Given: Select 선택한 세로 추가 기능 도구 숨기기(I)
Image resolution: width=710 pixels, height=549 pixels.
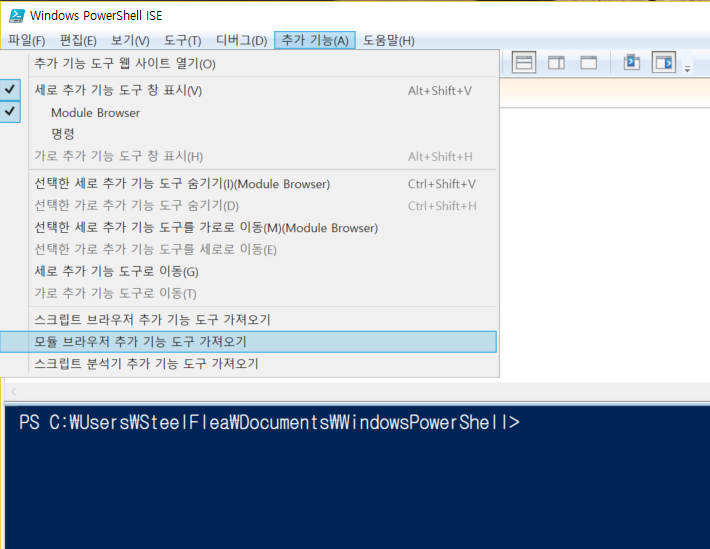Looking at the screenshot, I should click(249, 184).
